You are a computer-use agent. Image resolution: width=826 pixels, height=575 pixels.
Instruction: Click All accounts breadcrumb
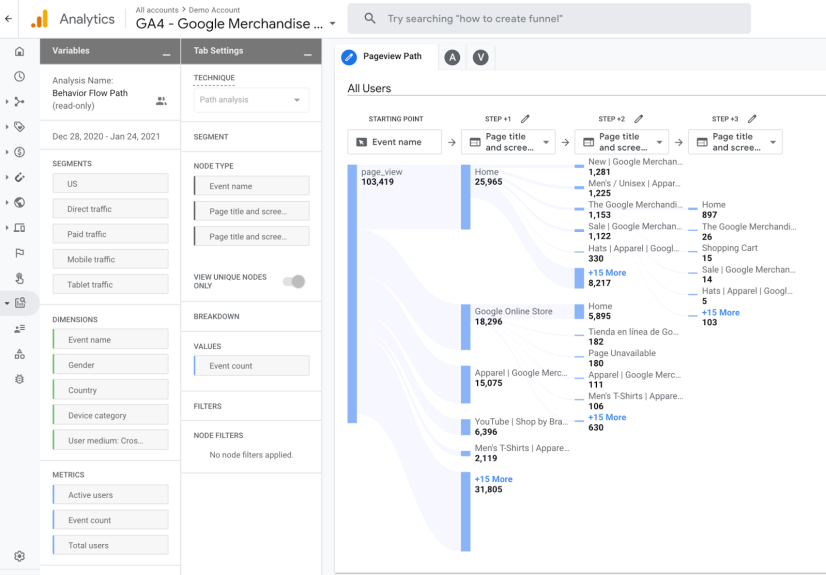coord(157,10)
